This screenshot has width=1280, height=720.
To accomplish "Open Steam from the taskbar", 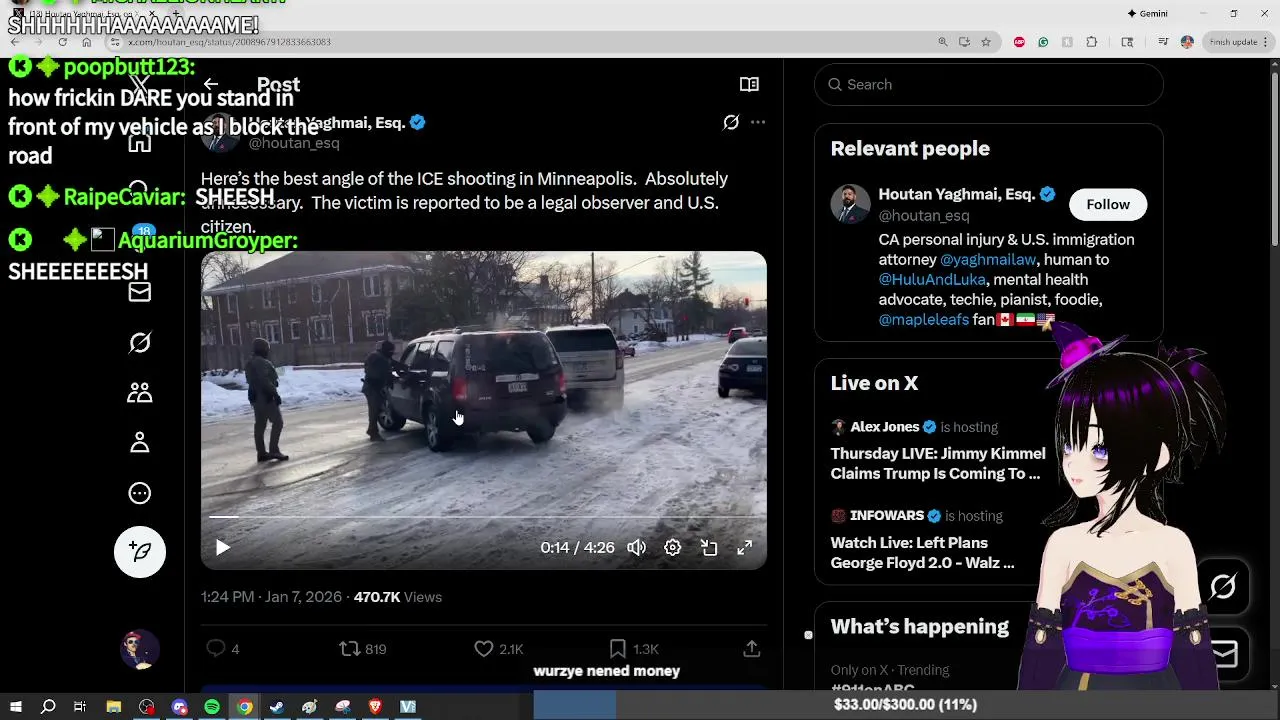I will (277, 707).
